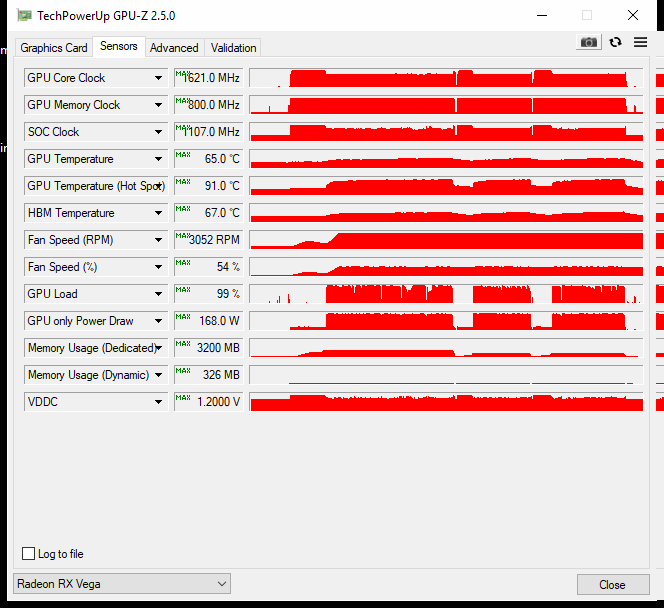This screenshot has height=608, width=664.
Task: Click the 326 MB dynamic memory value
Action: (209, 375)
